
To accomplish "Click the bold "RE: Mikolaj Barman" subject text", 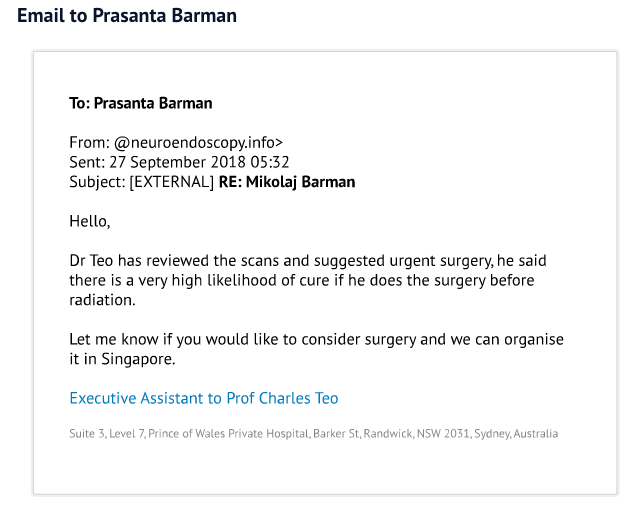I will click(287, 182).
